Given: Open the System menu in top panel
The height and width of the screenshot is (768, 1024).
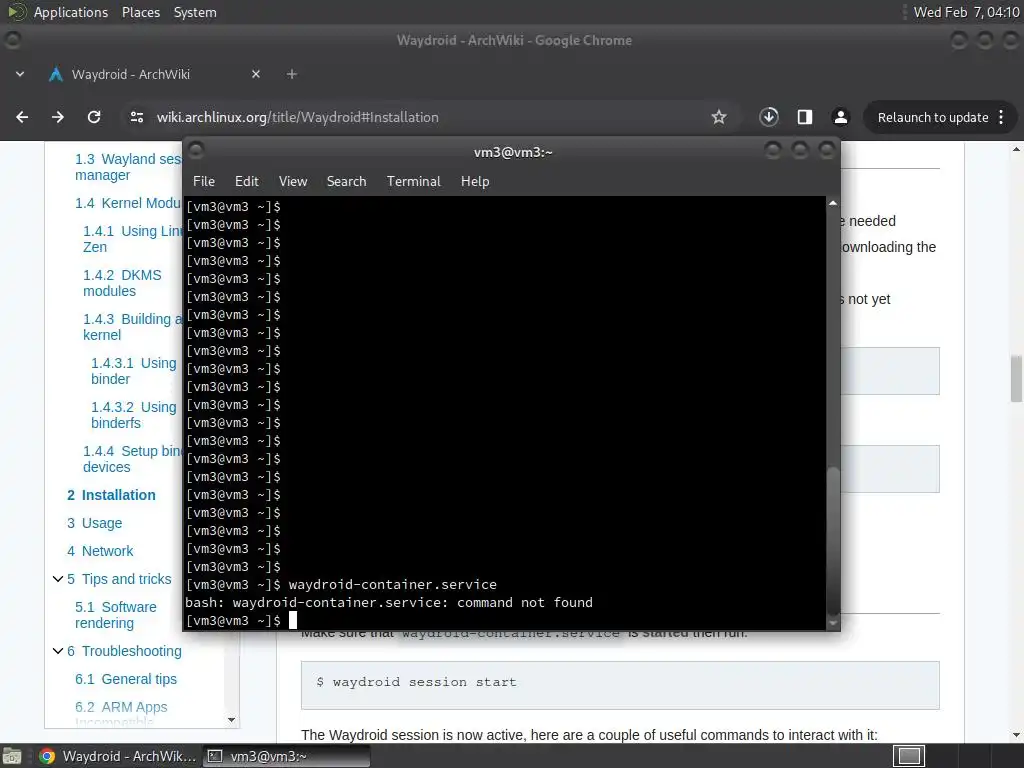Looking at the screenshot, I should (195, 12).
